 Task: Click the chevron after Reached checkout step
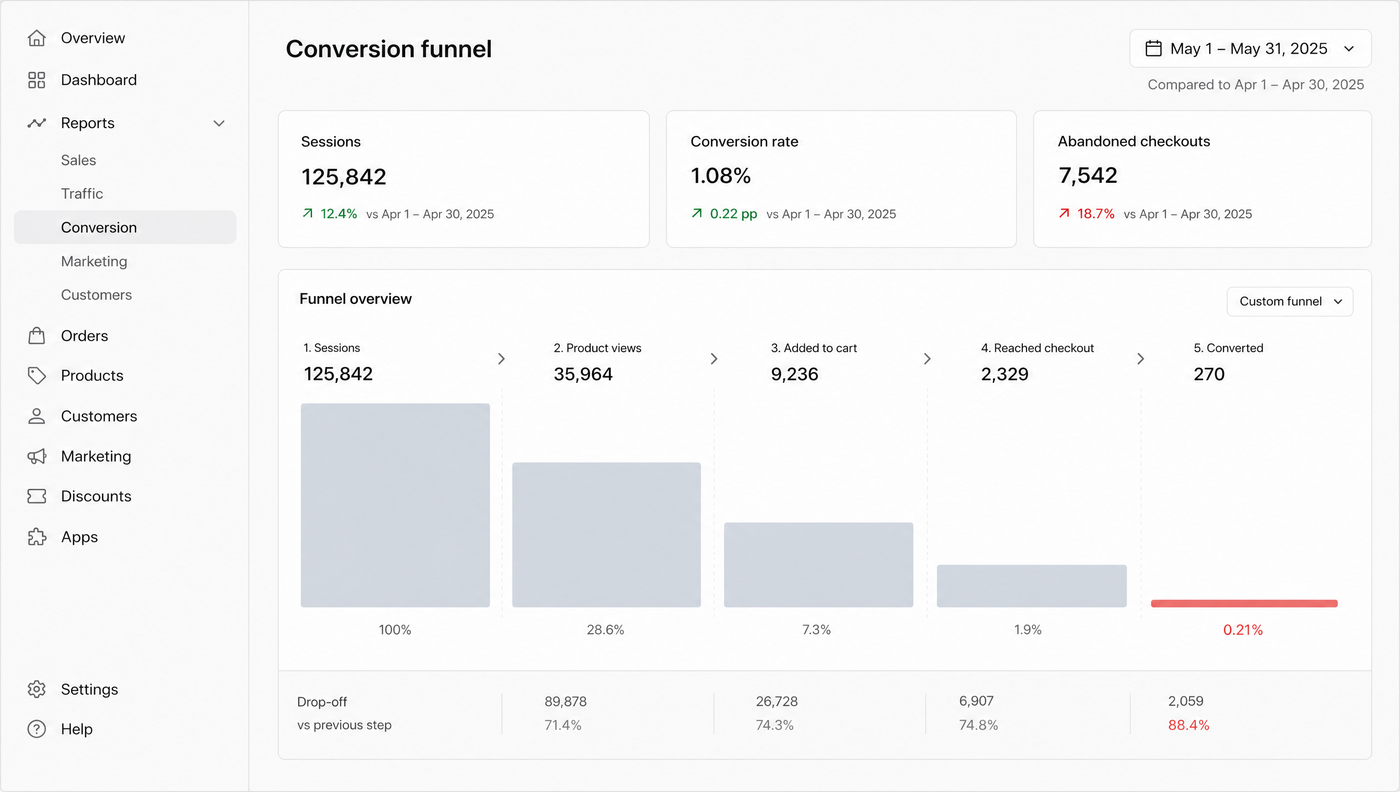coord(1141,358)
